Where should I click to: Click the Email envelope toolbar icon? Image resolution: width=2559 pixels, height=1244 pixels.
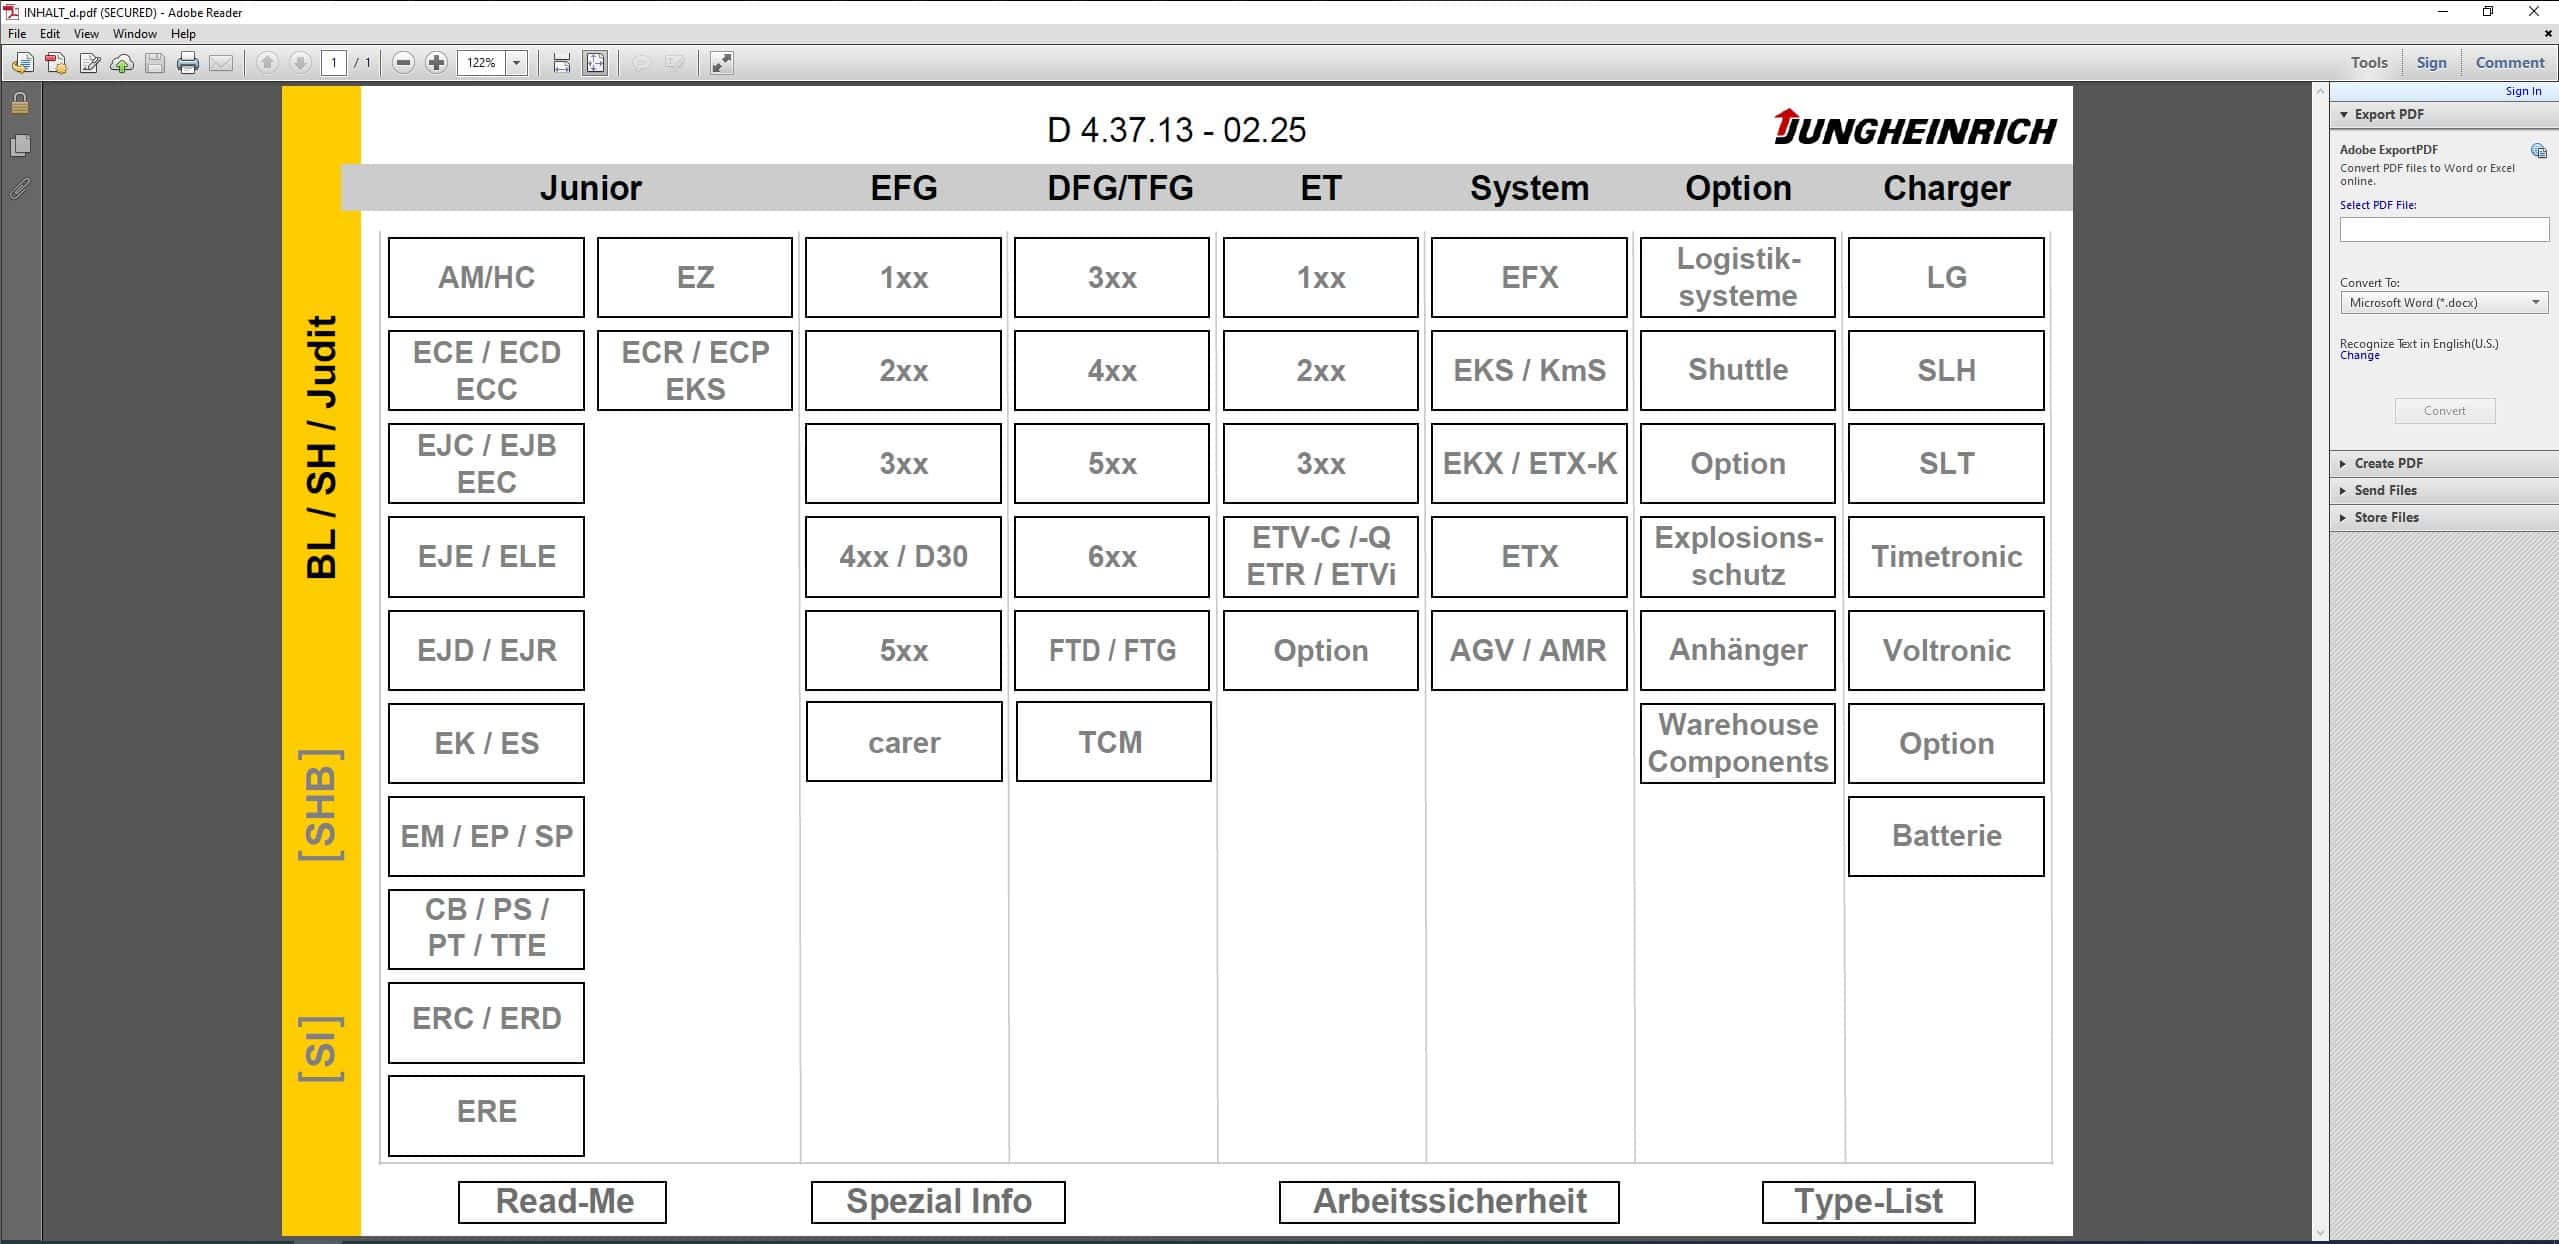coord(221,63)
